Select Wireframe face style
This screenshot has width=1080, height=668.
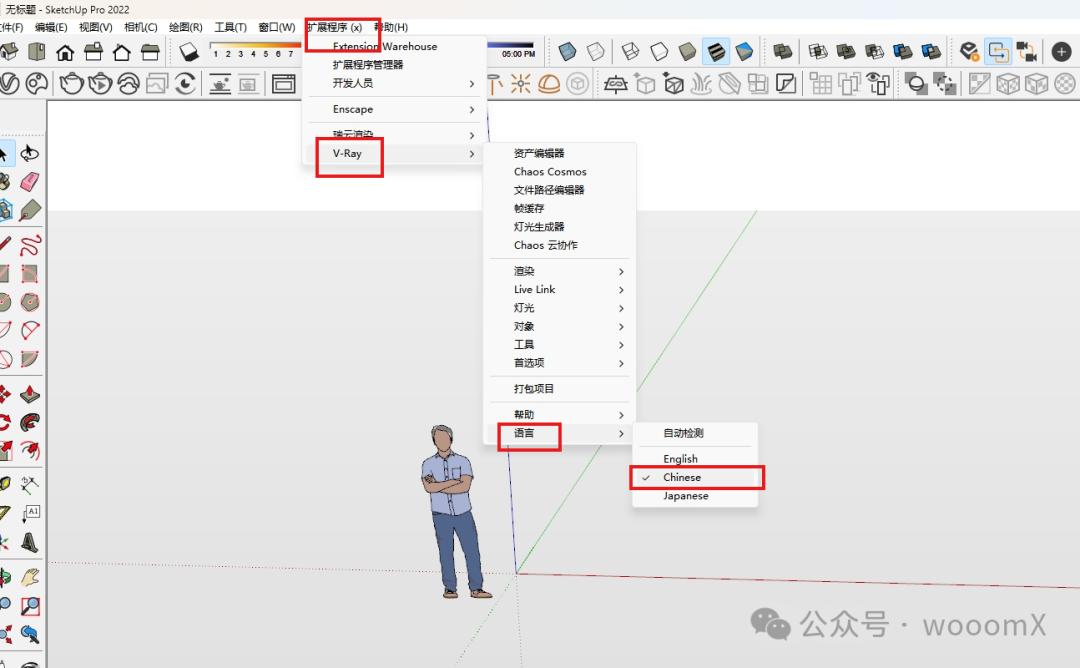point(630,52)
